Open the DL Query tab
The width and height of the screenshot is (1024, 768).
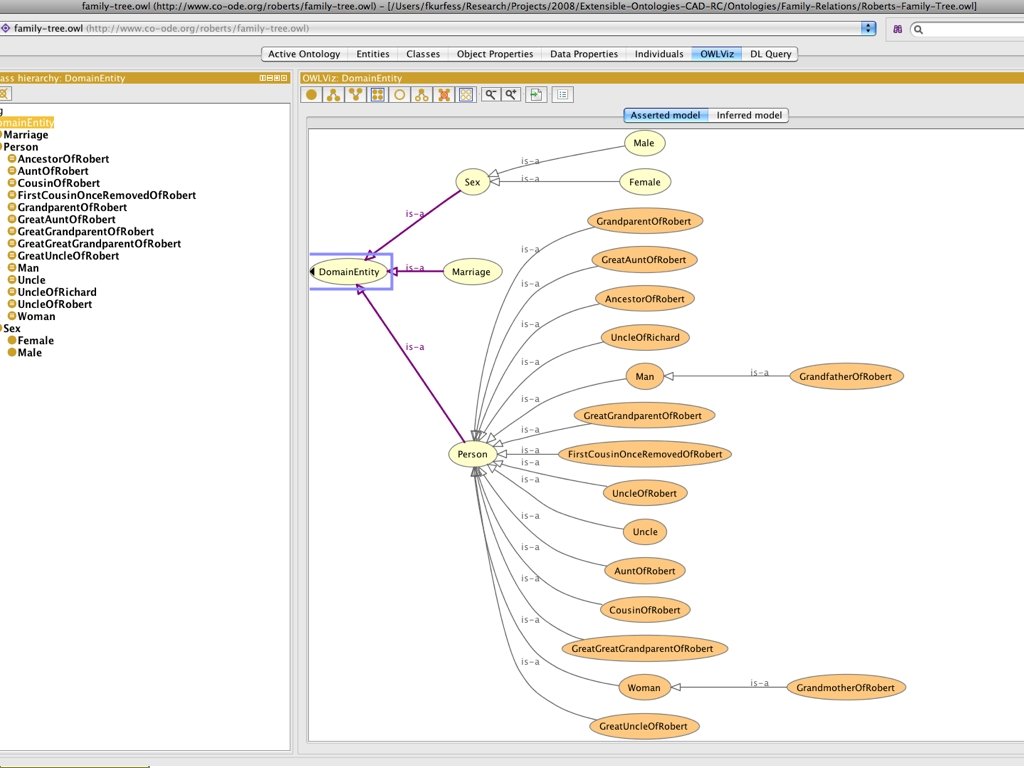tap(771, 54)
